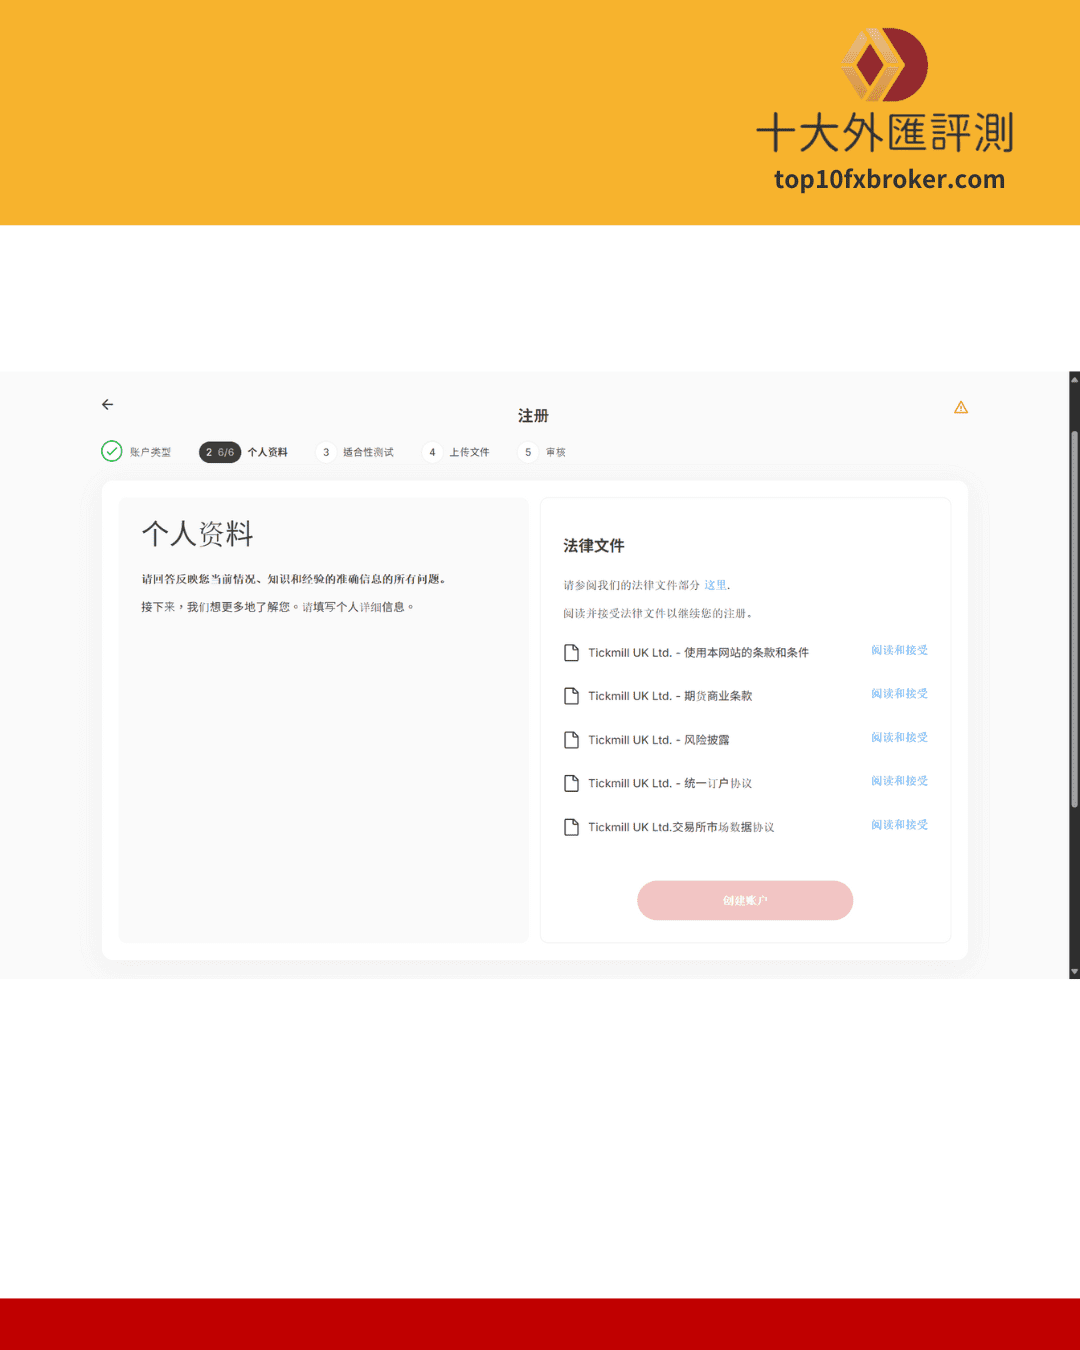Click 阅读和接受 for 交易所市场数据协议

(898, 824)
